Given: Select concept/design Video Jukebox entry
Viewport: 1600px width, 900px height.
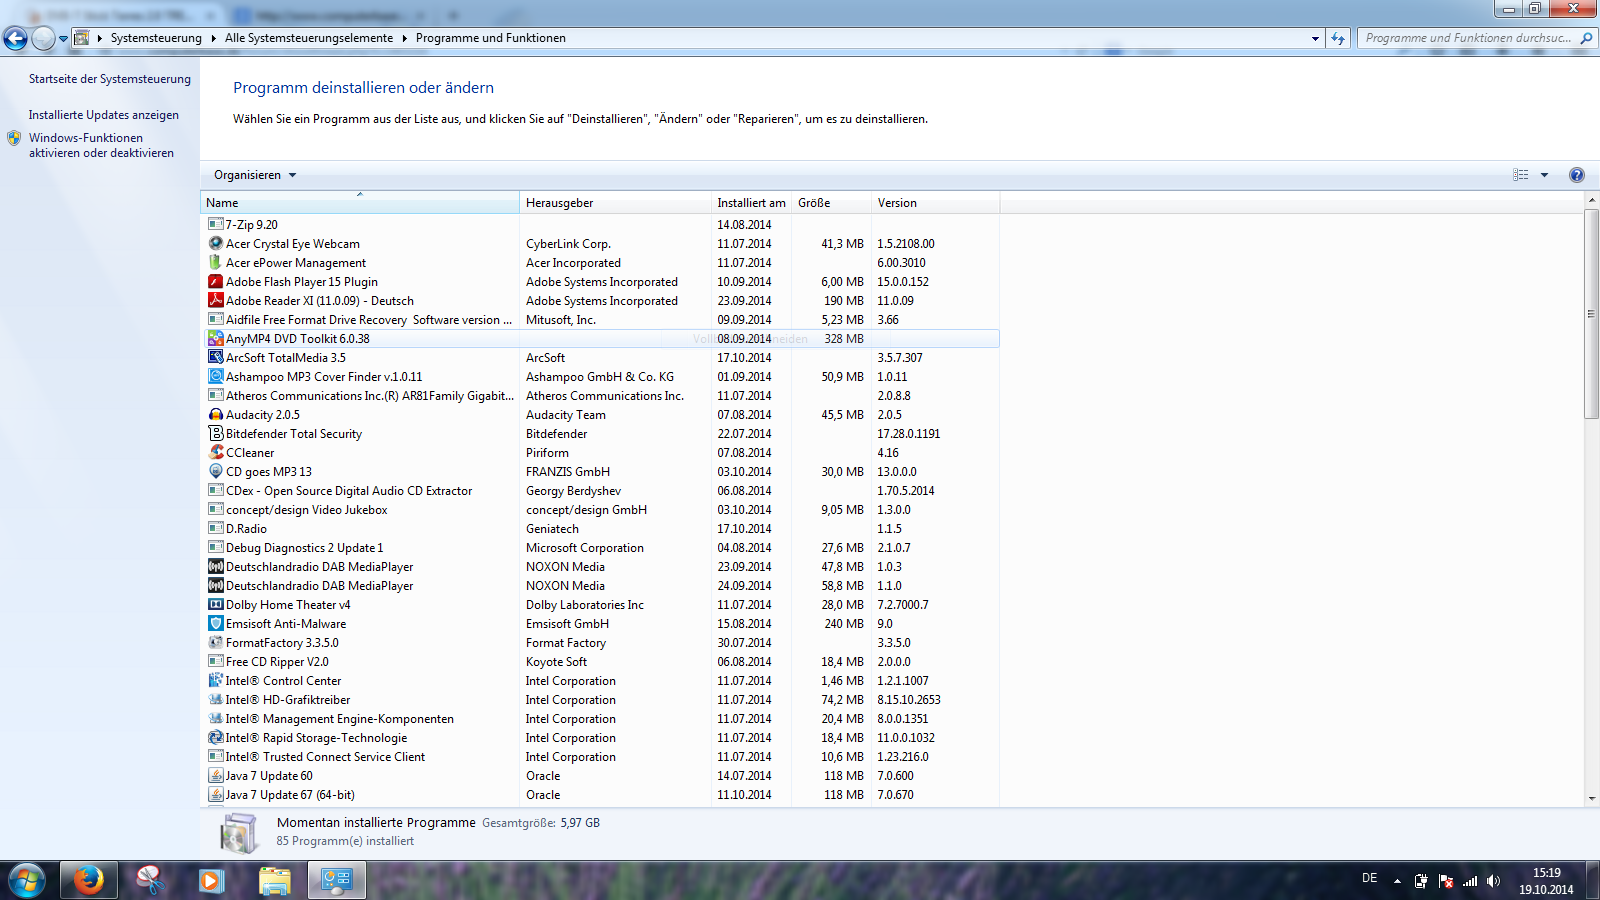Looking at the screenshot, I should [600, 510].
